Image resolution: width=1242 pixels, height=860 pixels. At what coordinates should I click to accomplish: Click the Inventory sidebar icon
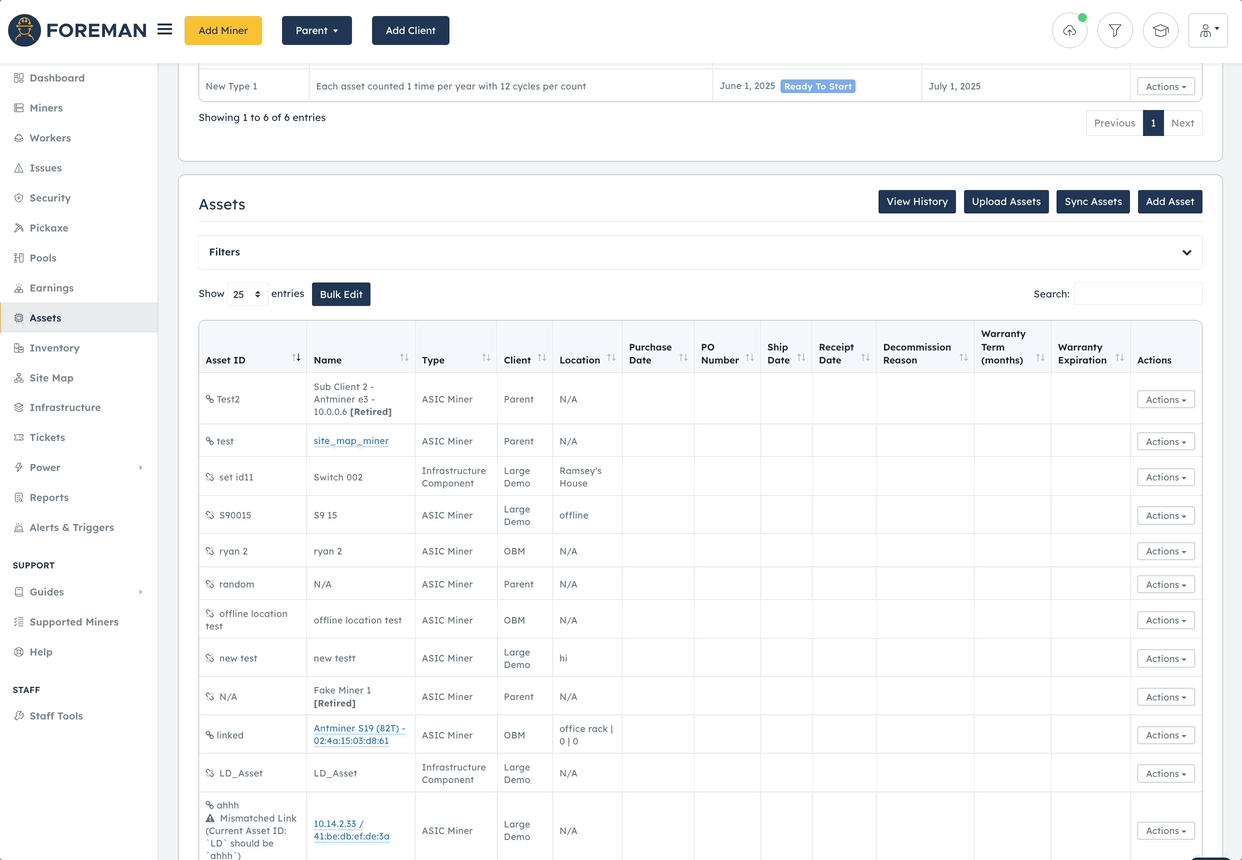[x=19, y=348]
